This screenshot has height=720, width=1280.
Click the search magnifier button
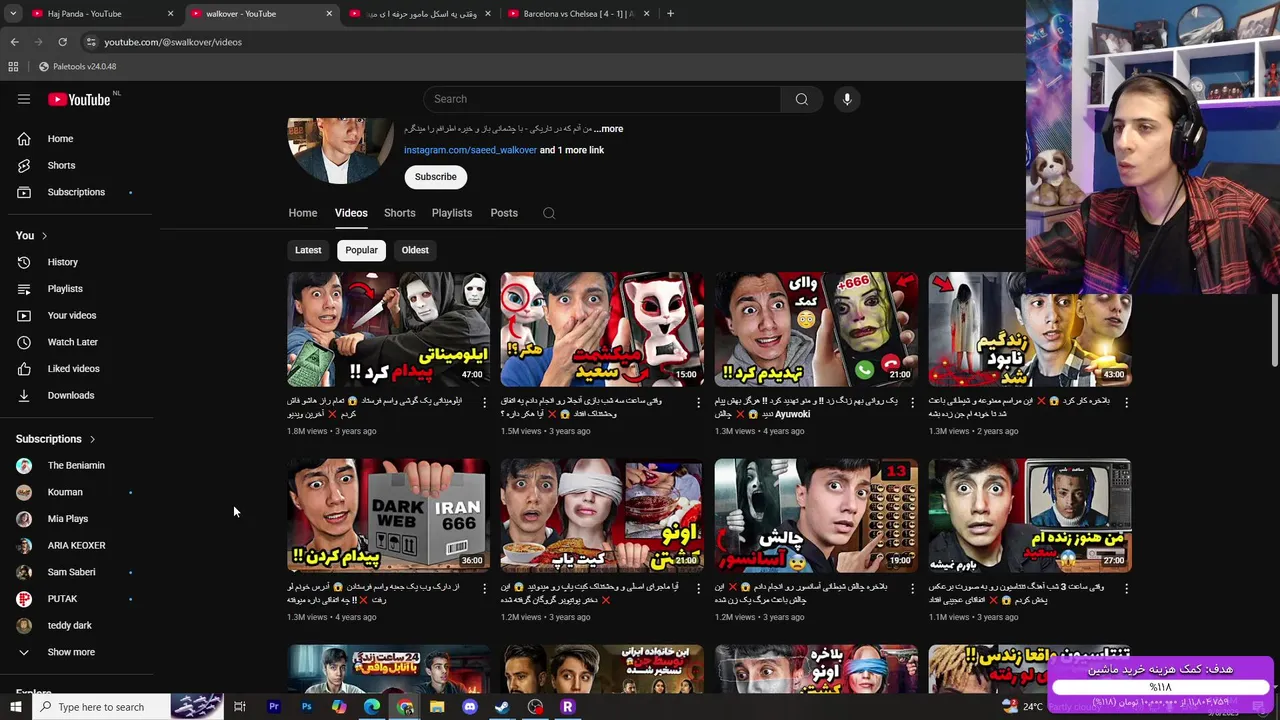point(801,99)
